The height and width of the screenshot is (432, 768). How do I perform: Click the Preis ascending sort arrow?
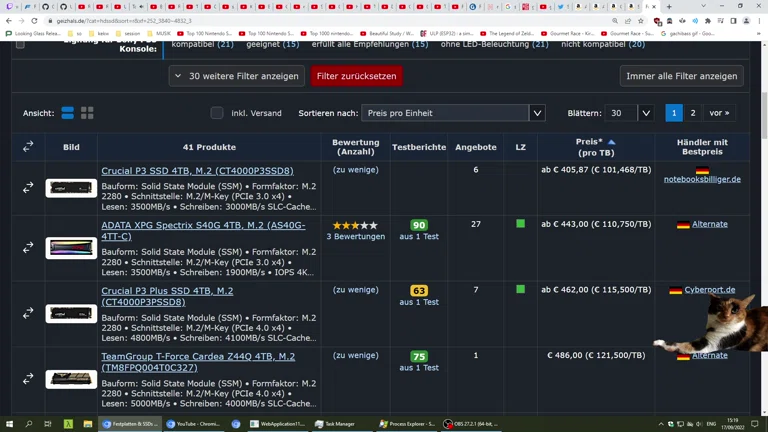click(x=611, y=142)
